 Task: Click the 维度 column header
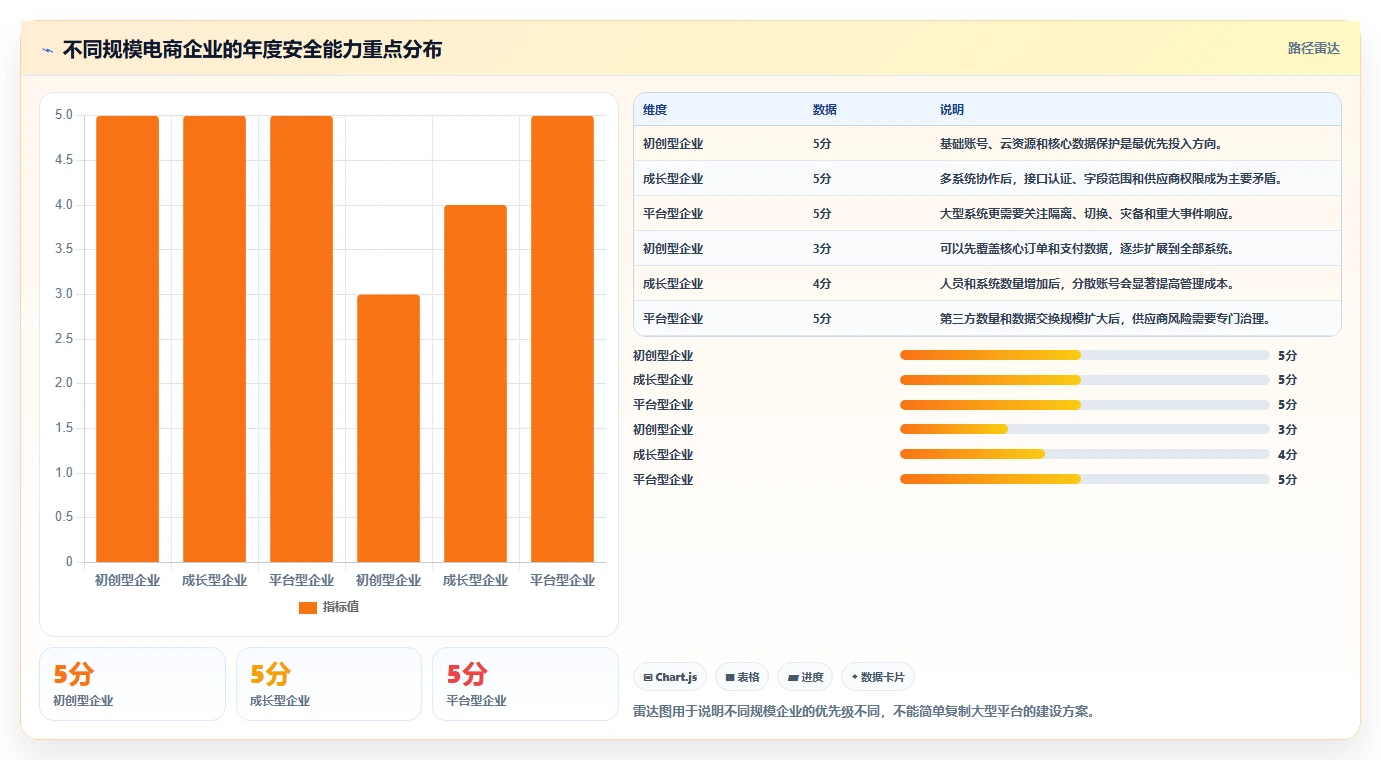[655, 109]
